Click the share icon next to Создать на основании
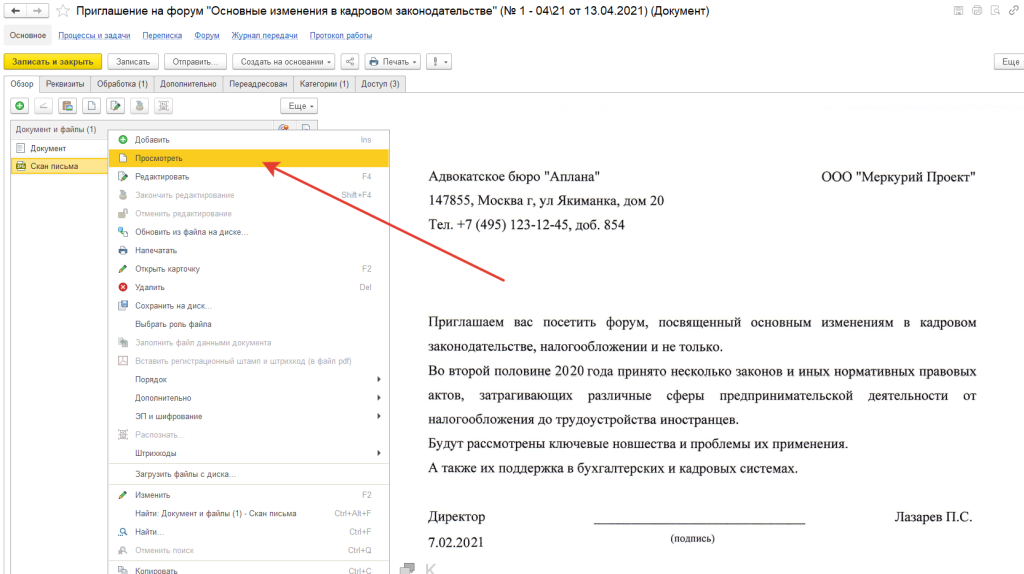This screenshot has width=1024, height=574. tap(350, 62)
